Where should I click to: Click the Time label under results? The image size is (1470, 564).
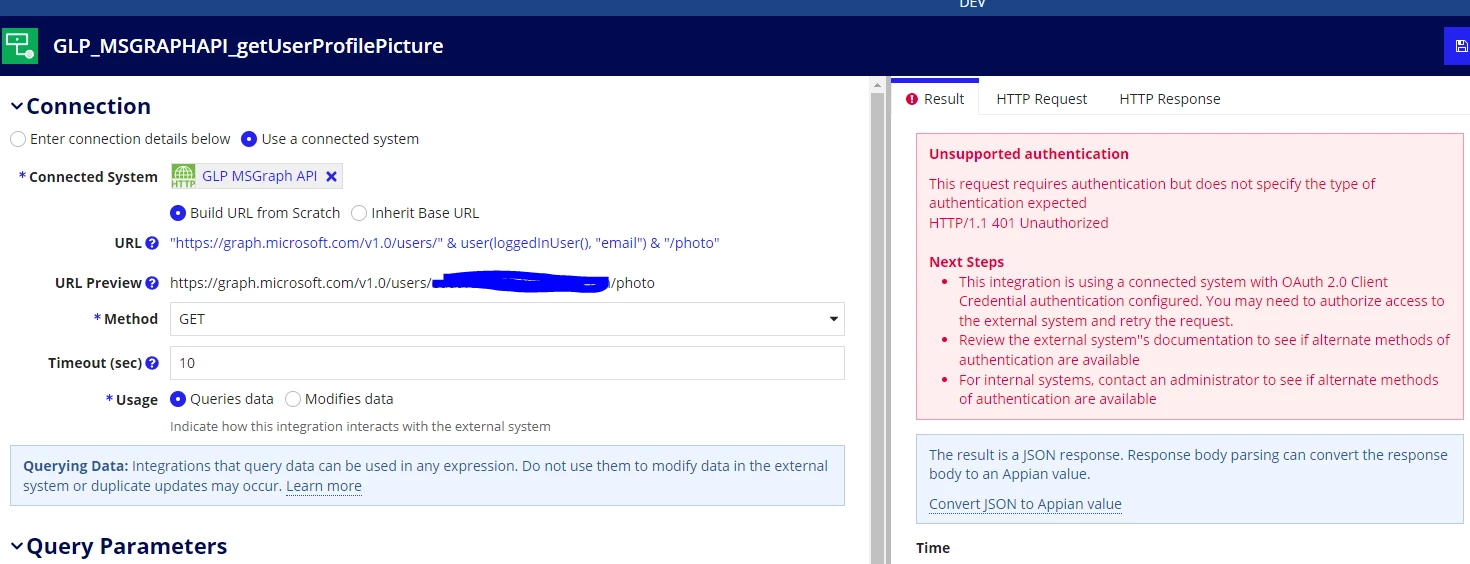pos(933,548)
